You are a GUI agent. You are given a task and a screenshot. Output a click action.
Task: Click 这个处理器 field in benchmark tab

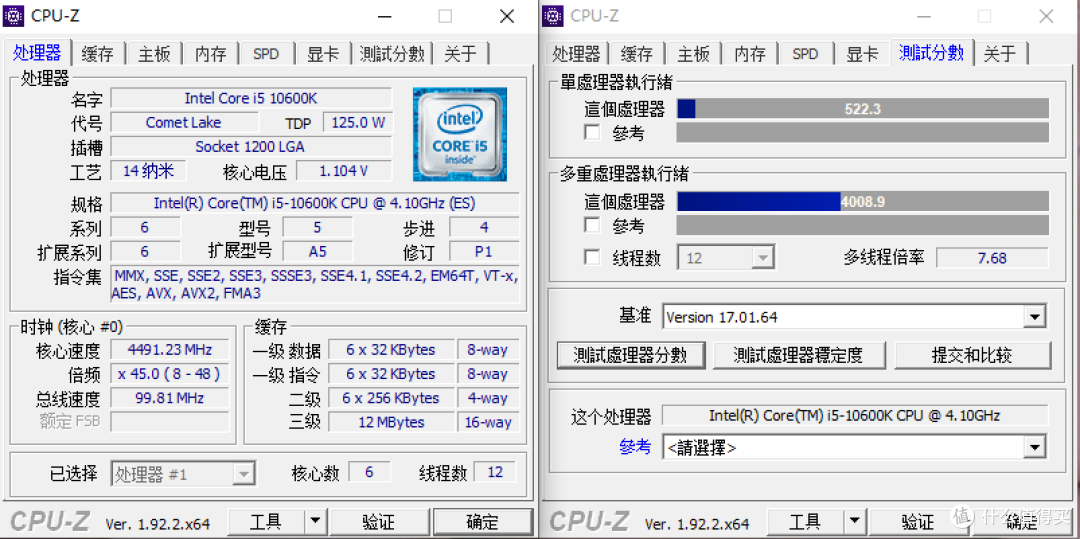click(x=855, y=416)
